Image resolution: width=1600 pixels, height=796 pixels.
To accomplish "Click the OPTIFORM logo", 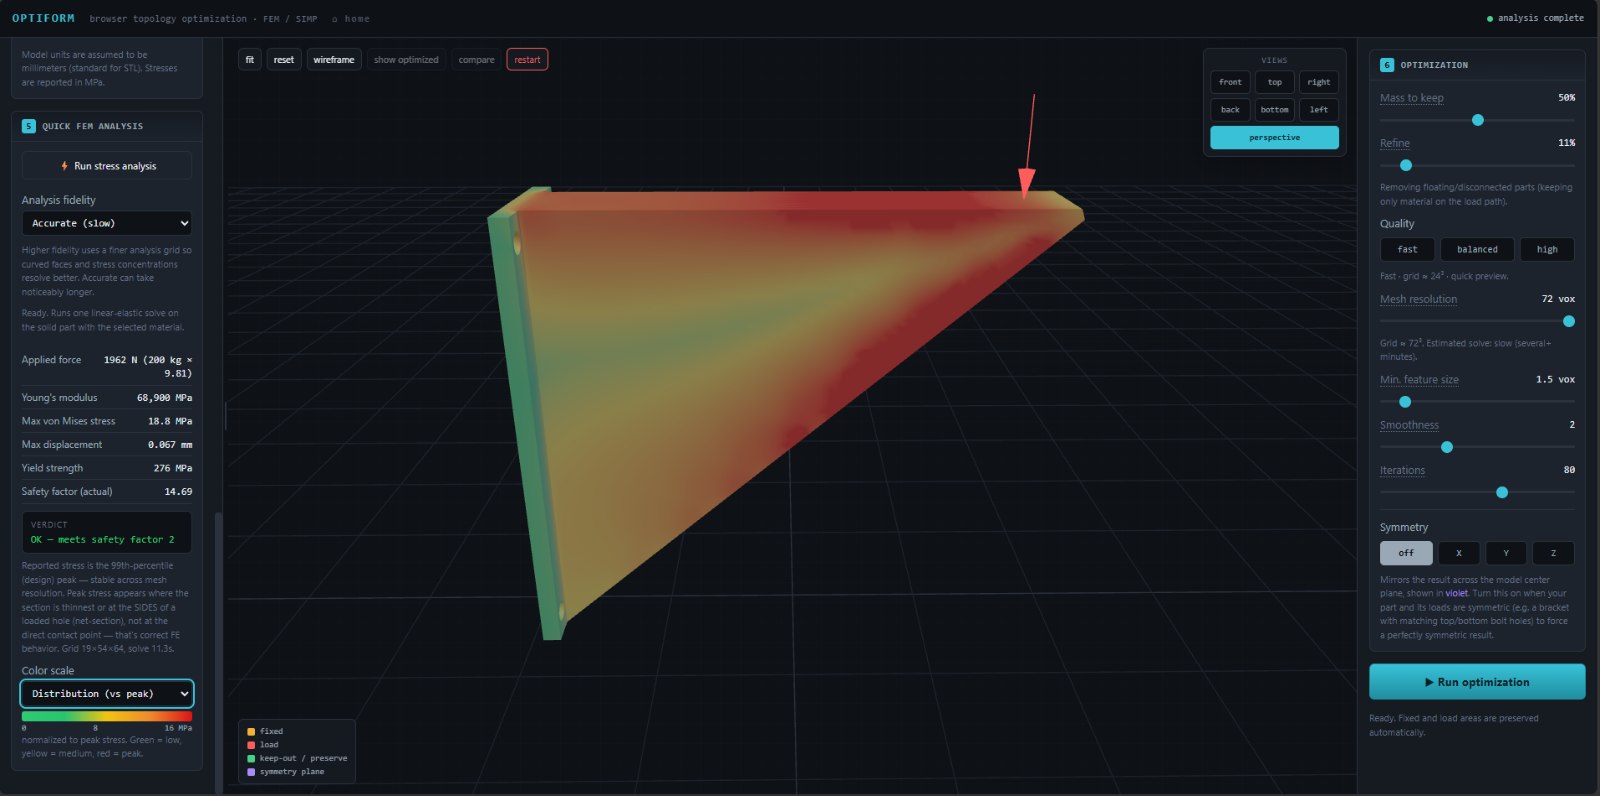I will pyautogui.click(x=43, y=18).
